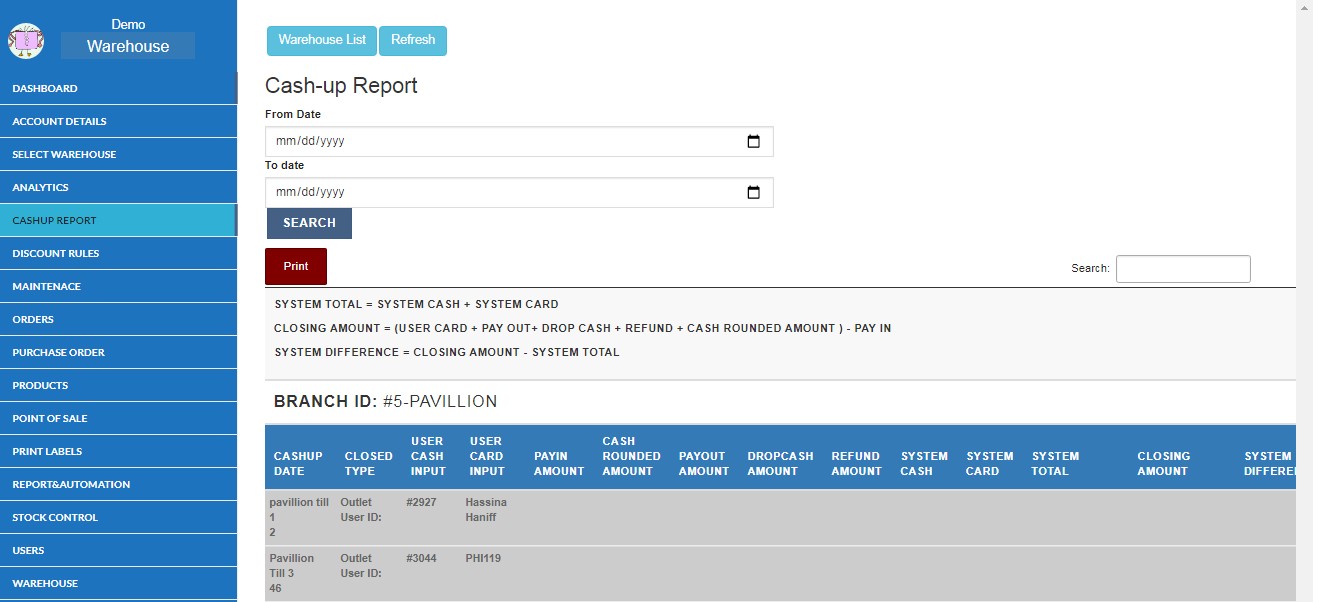The image size is (1330, 602).
Task: Open Point of Sale menu item
Action: tap(50, 418)
